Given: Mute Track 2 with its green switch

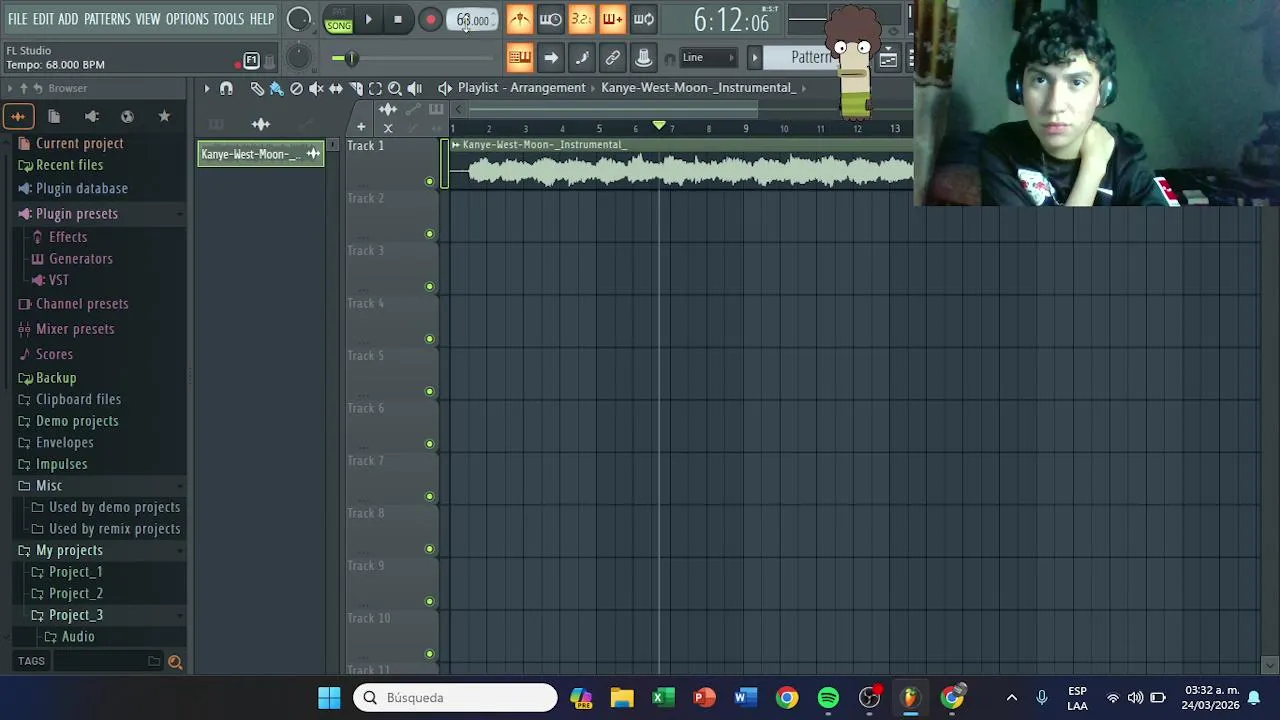Looking at the screenshot, I should (x=430, y=234).
